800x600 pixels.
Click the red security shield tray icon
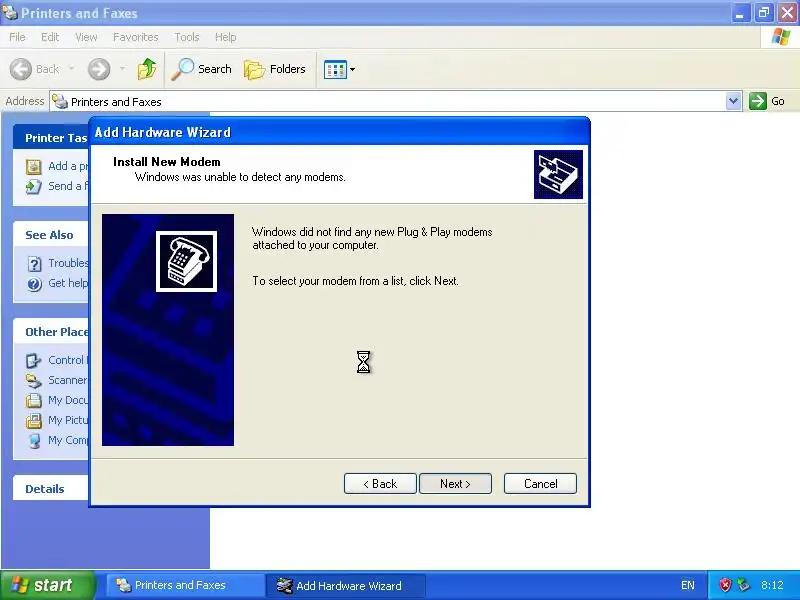click(x=725, y=585)
